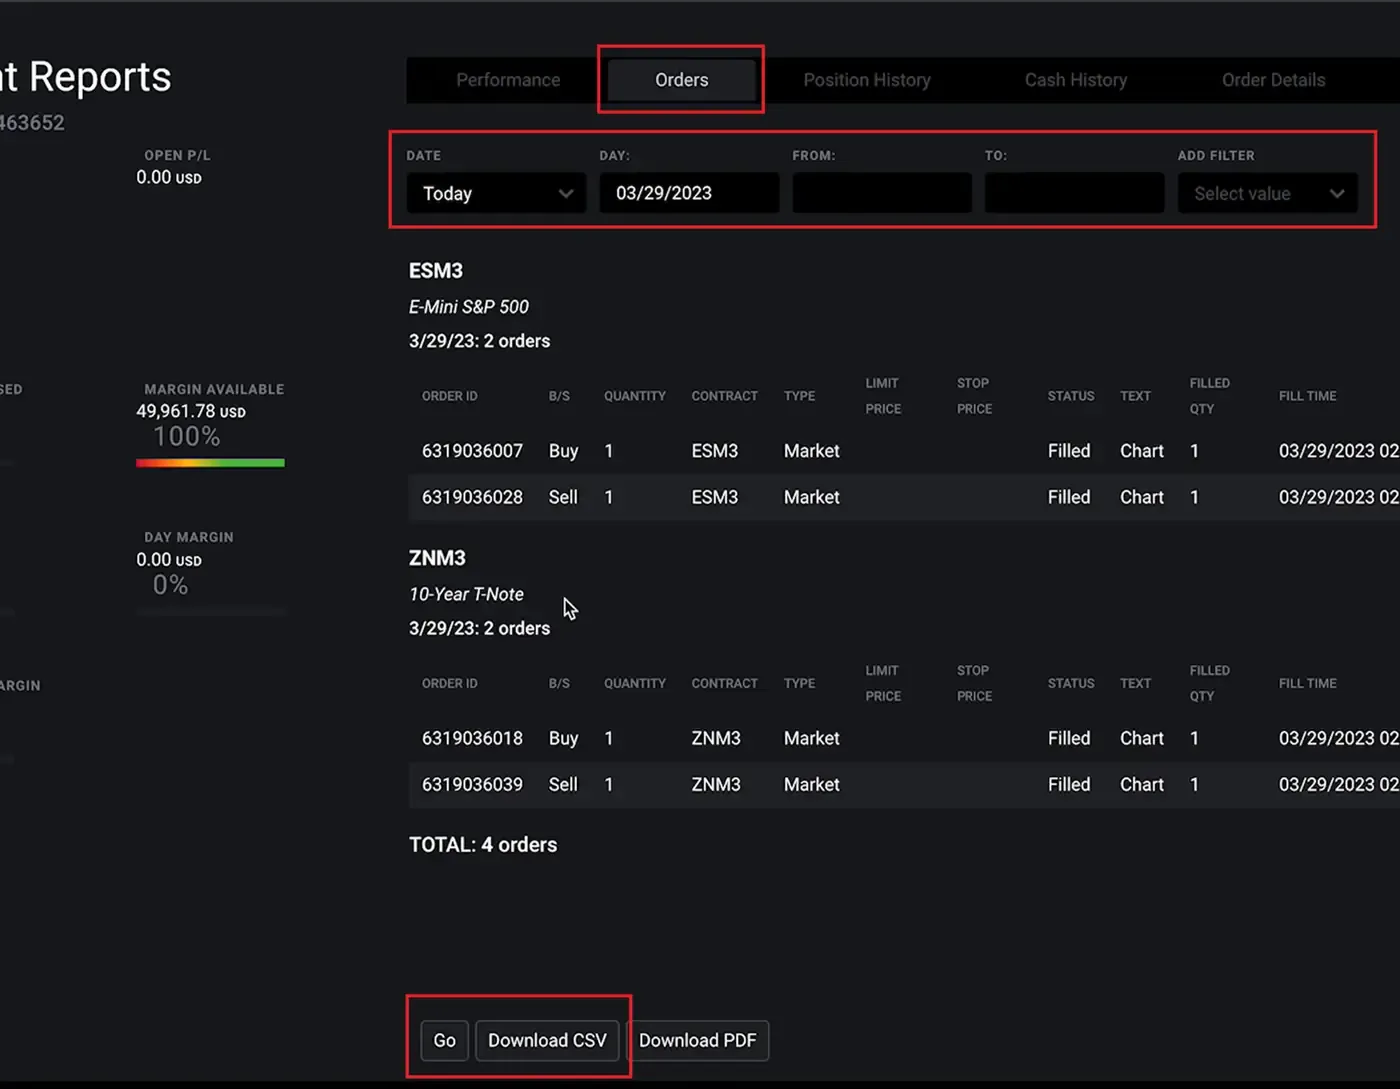Click the Go button
Image resolution: width=1400 pixels, height=1089 pixels.
click(x=444, y=1040)
